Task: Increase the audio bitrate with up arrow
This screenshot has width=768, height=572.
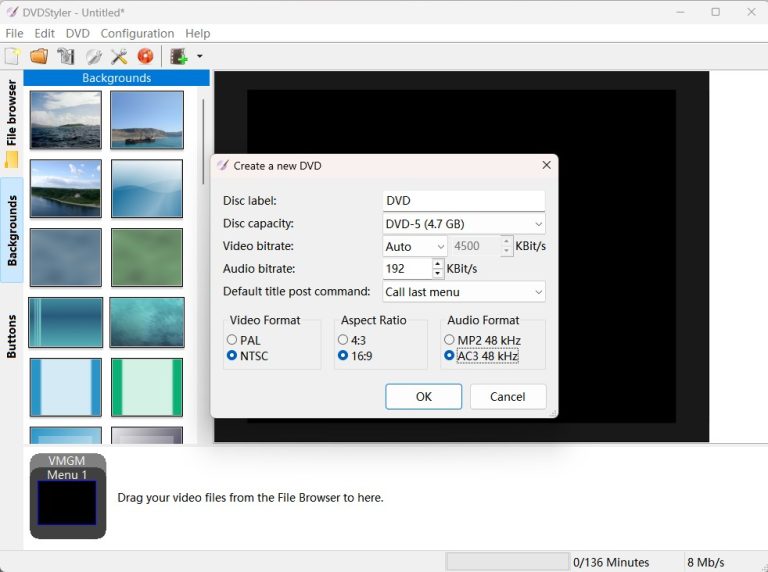Action: pos(438,264)
